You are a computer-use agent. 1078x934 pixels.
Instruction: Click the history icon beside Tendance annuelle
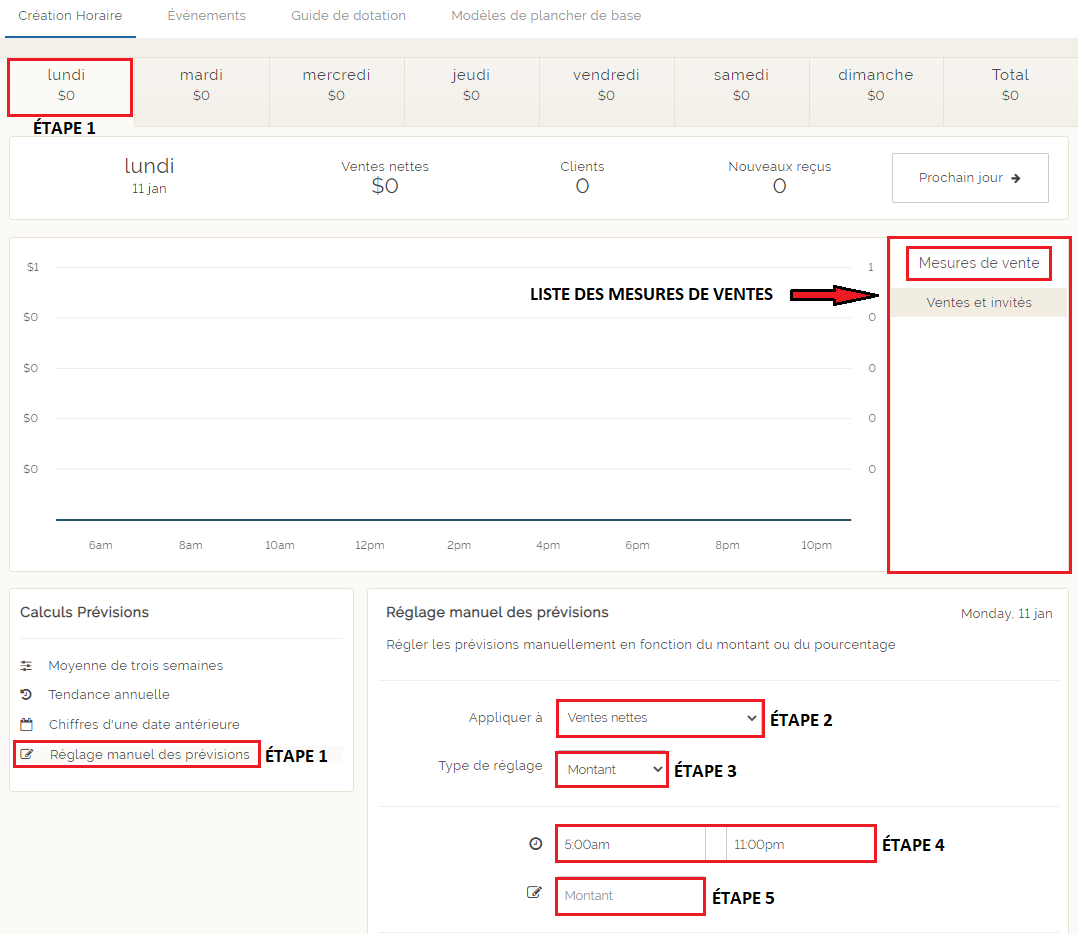click(27, 695)
